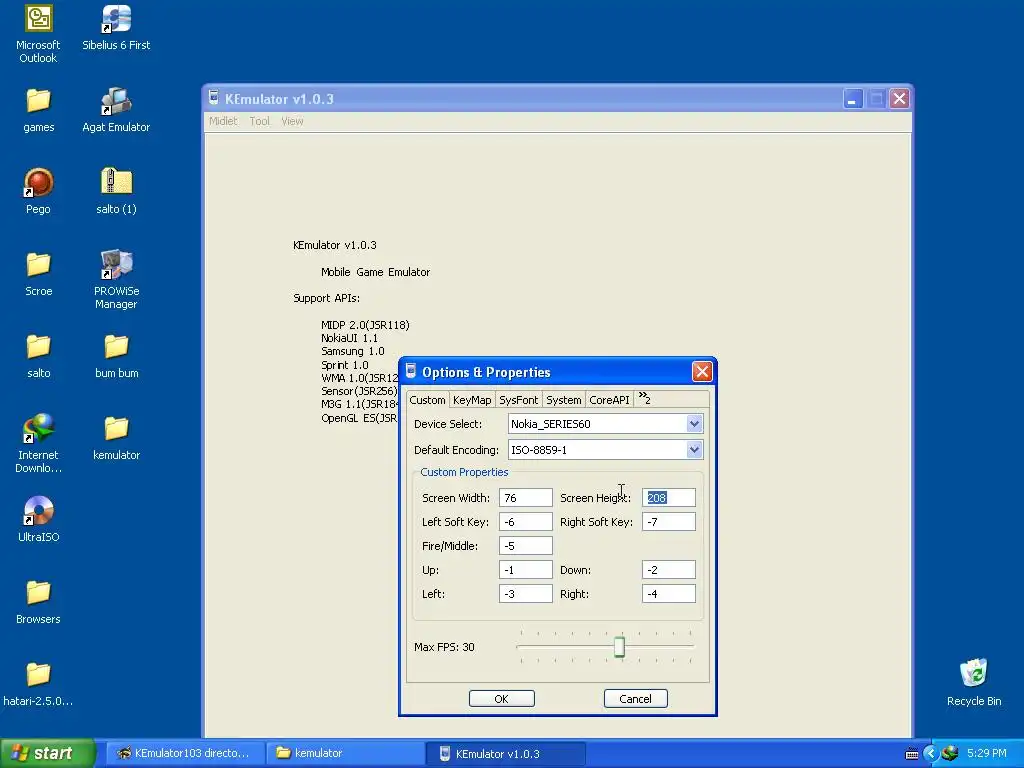This screenshot has height=768, width=1024.
Task: Select the Recycle Bin icon
Action: point(974,673)
